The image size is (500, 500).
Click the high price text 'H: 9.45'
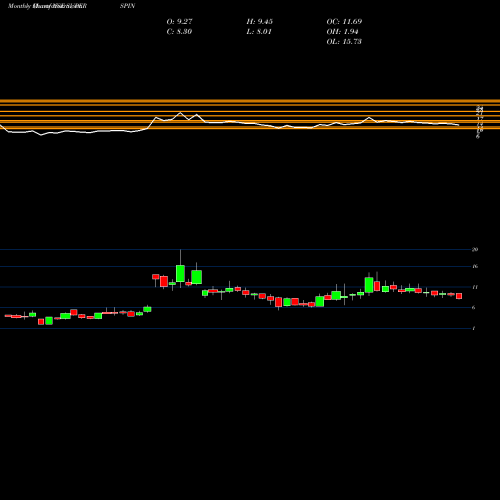pyautogui.click(x=260, y=22)
